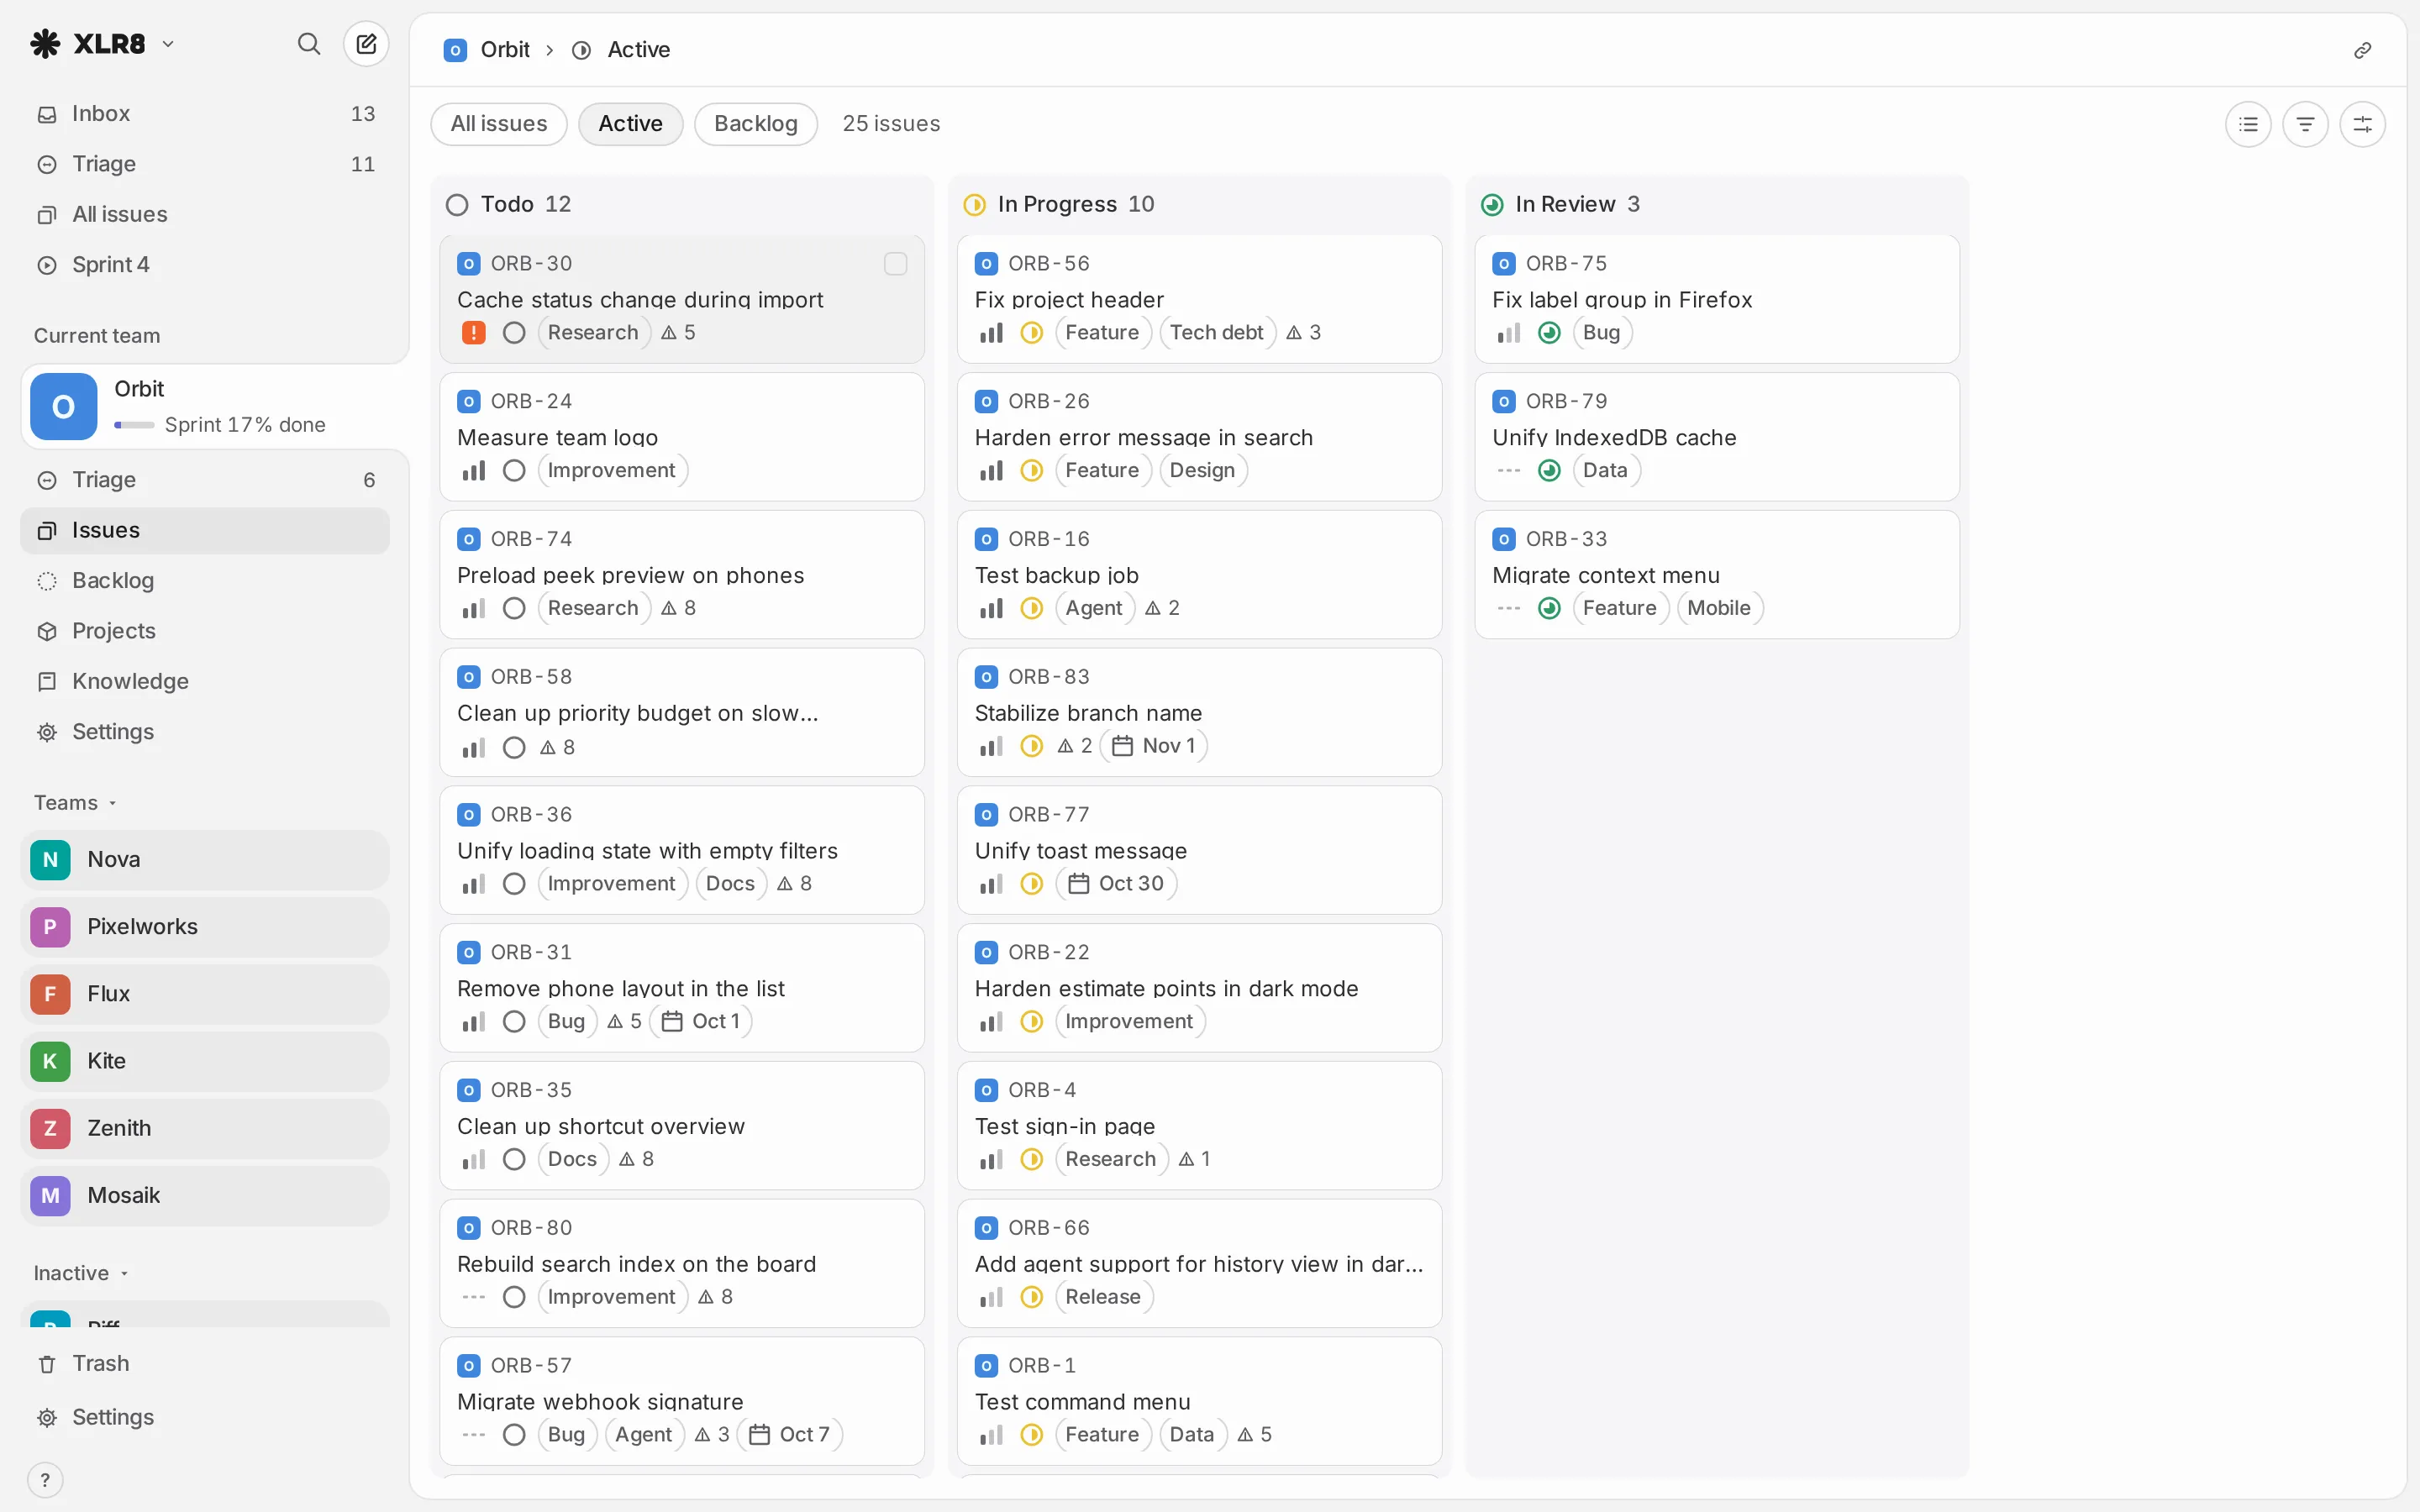Click urgent priority icon on ORB-30

[x=474, y=333]
